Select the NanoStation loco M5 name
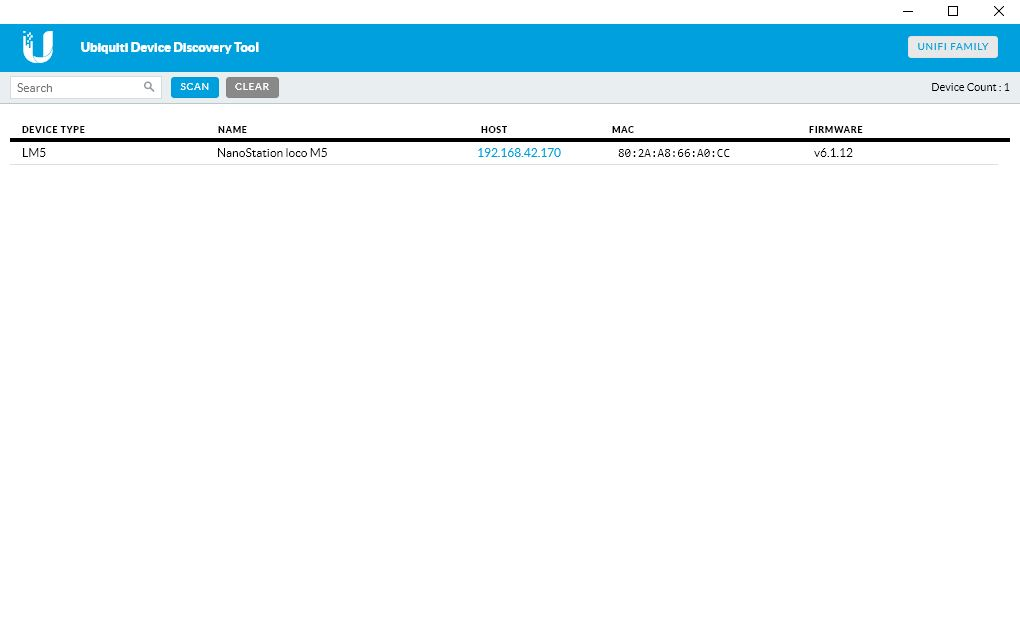This screenshot has height=618, width=1020. click(x=272, y=153)
